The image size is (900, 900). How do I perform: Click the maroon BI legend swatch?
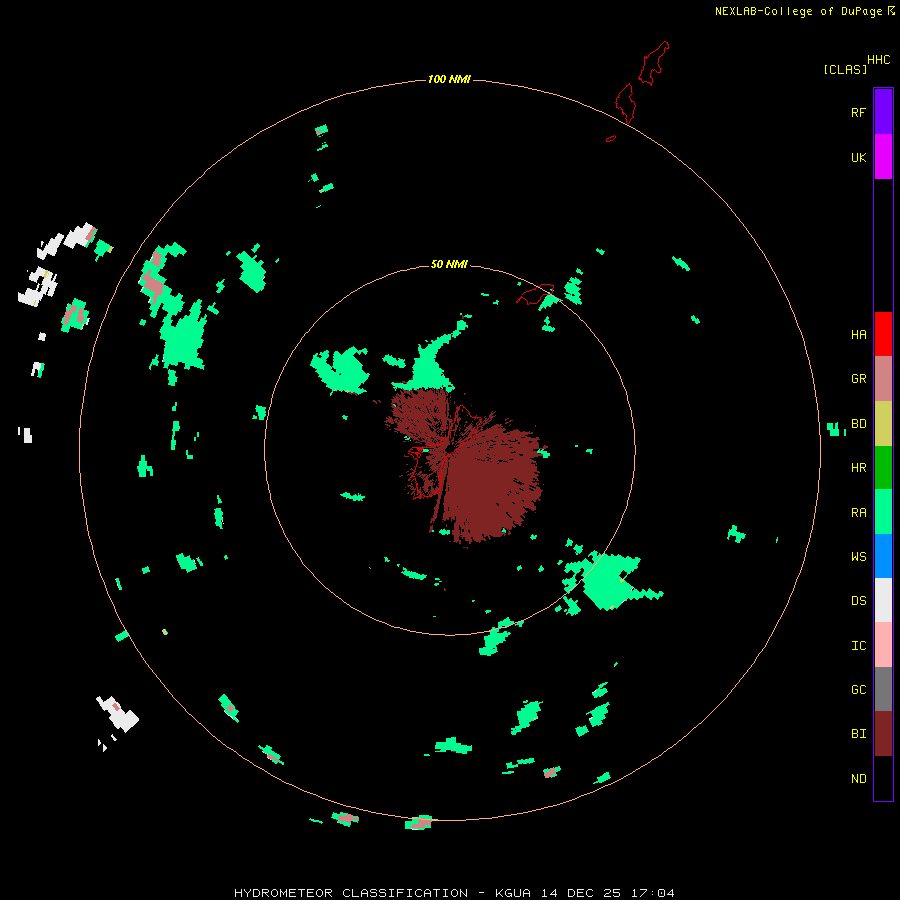coord(883,734)
